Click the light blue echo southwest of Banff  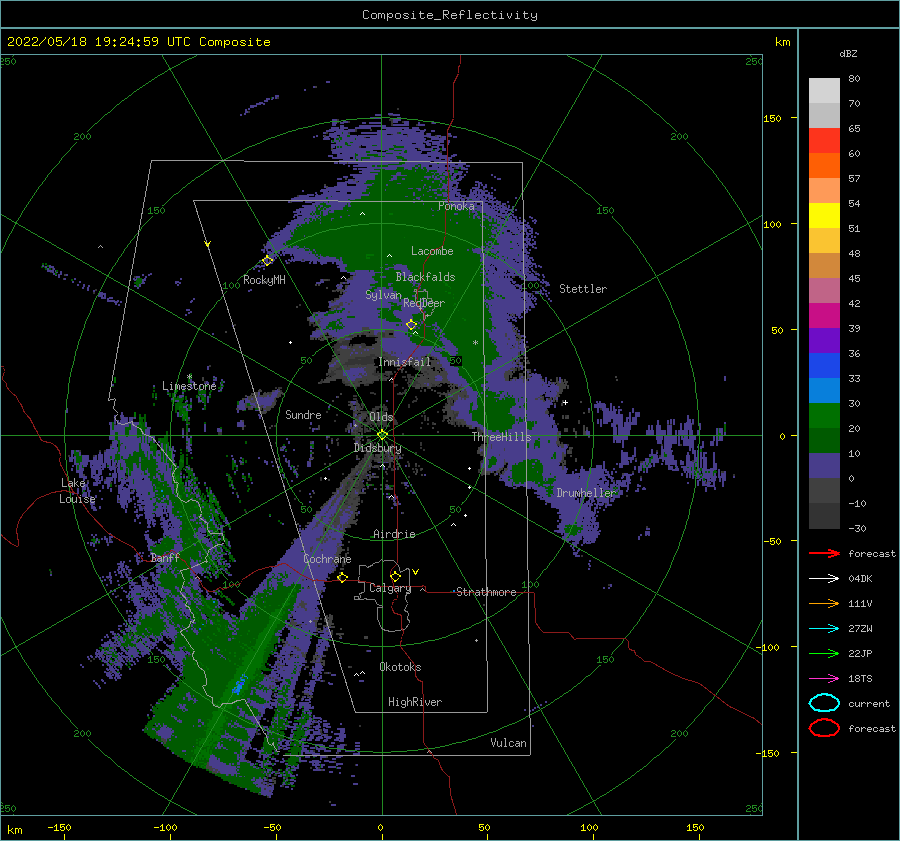pos(241,684)
